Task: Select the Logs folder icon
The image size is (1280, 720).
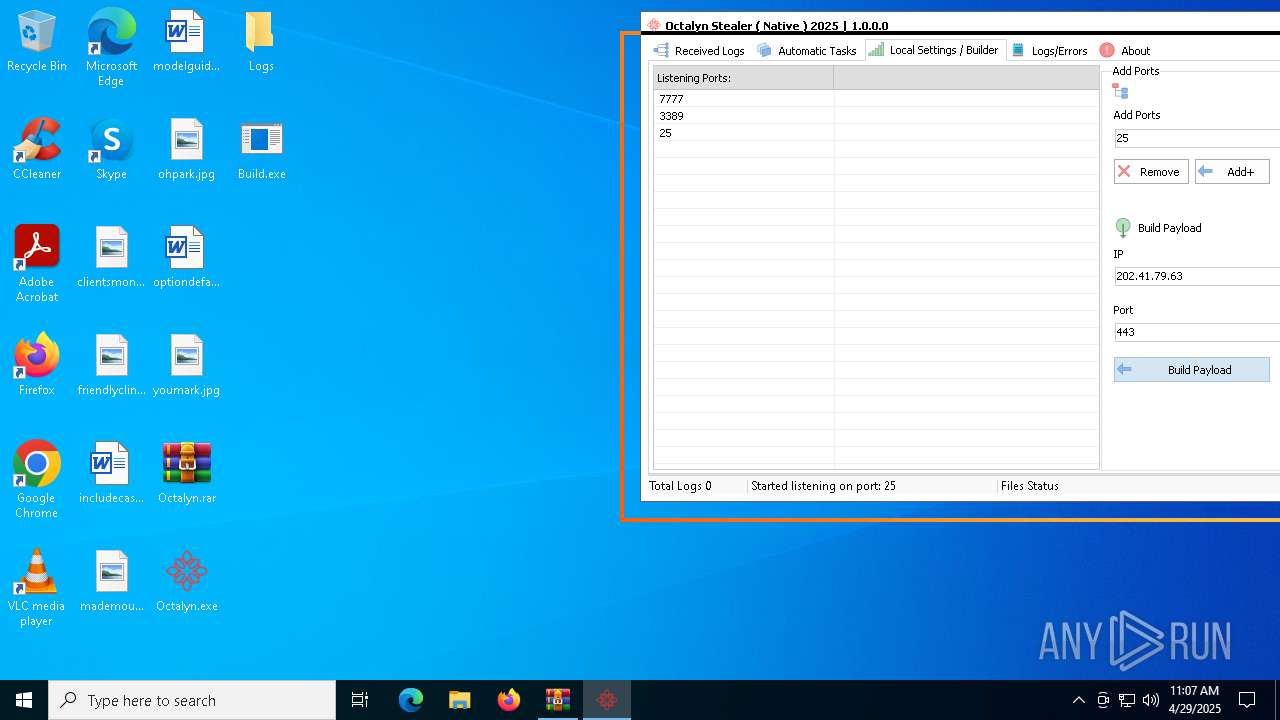Action: [261, 42]
